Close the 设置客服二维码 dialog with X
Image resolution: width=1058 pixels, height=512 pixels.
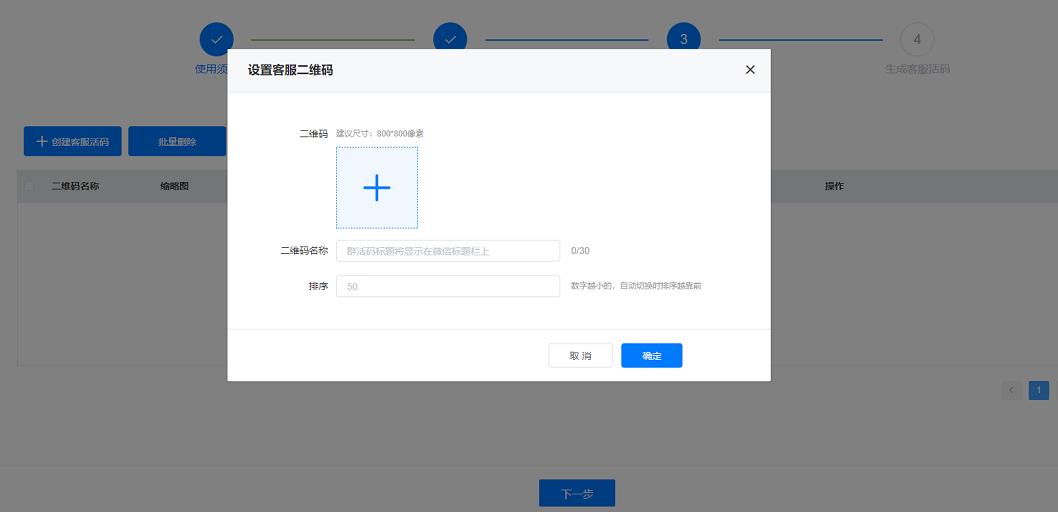pos(750,69)
